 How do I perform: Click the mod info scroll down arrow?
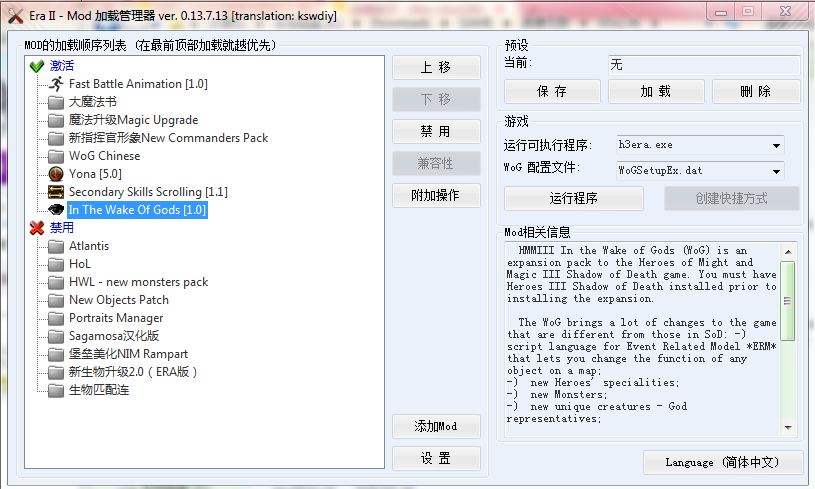788,428
